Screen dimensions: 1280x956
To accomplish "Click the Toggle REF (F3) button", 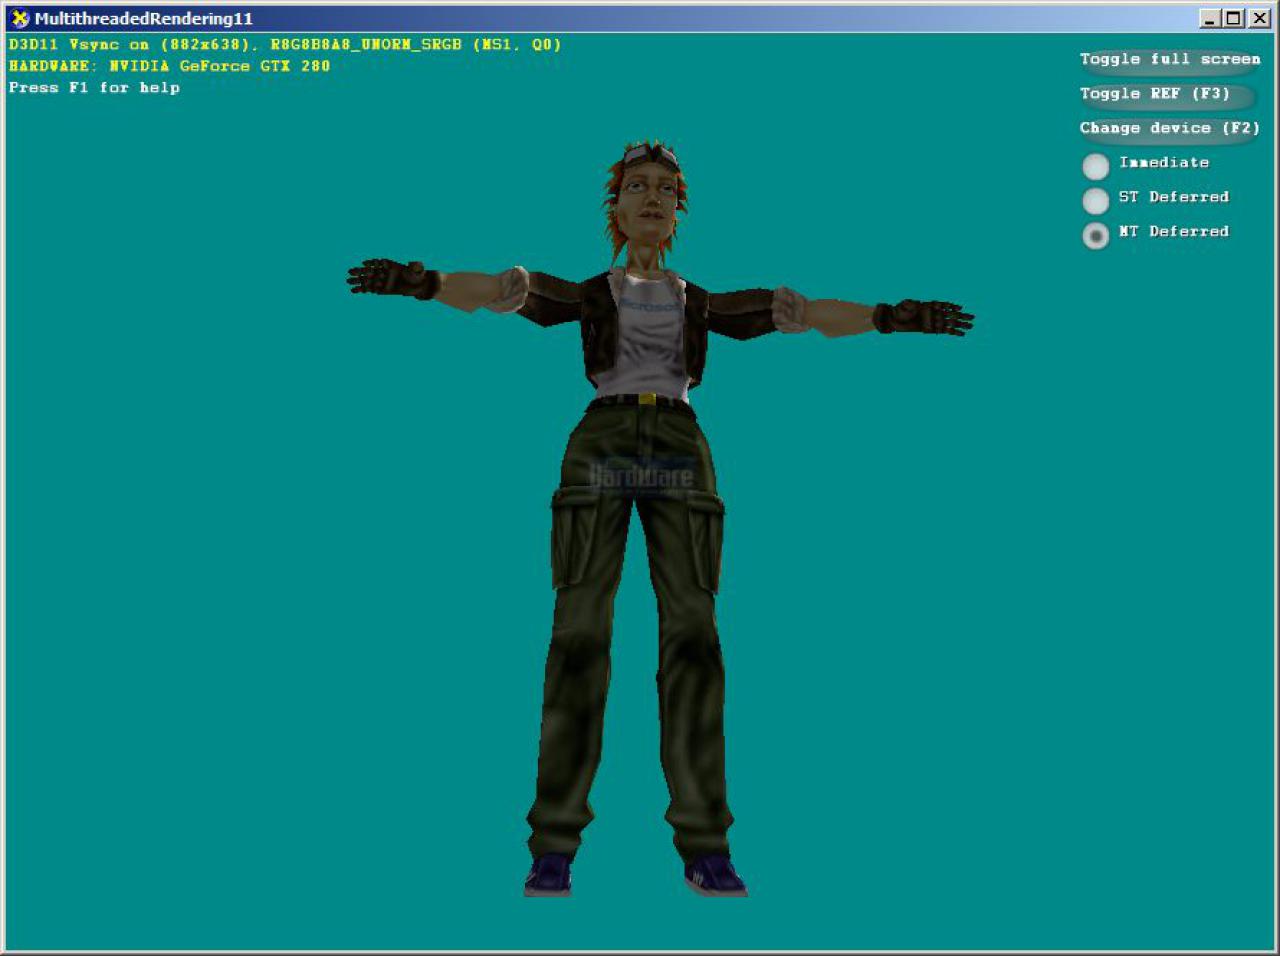I will click(1168, 95).
